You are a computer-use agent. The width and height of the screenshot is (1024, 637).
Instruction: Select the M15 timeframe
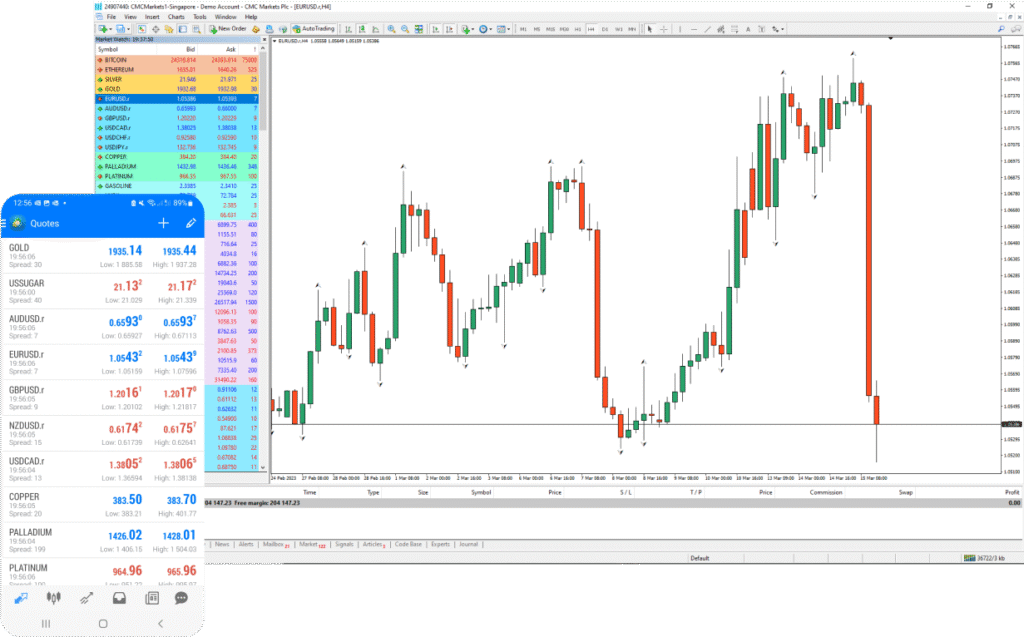[551, 29]
